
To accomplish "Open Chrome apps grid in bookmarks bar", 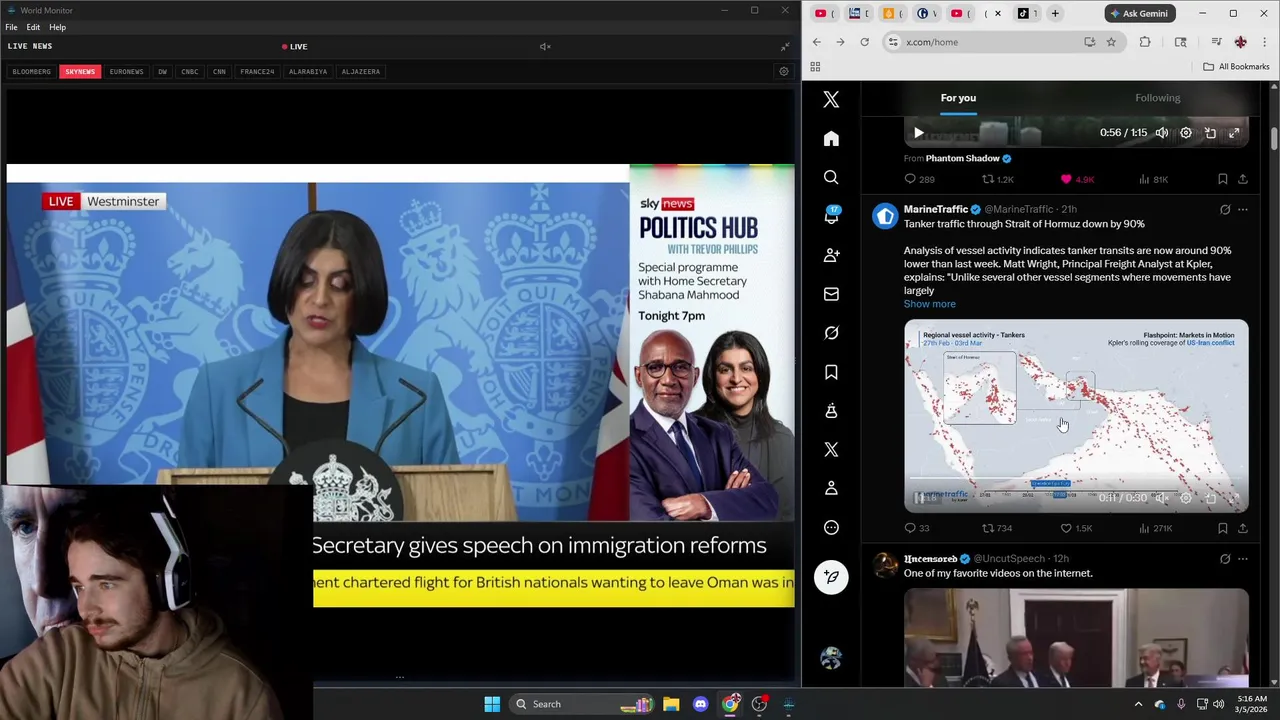I will (815, 67).
